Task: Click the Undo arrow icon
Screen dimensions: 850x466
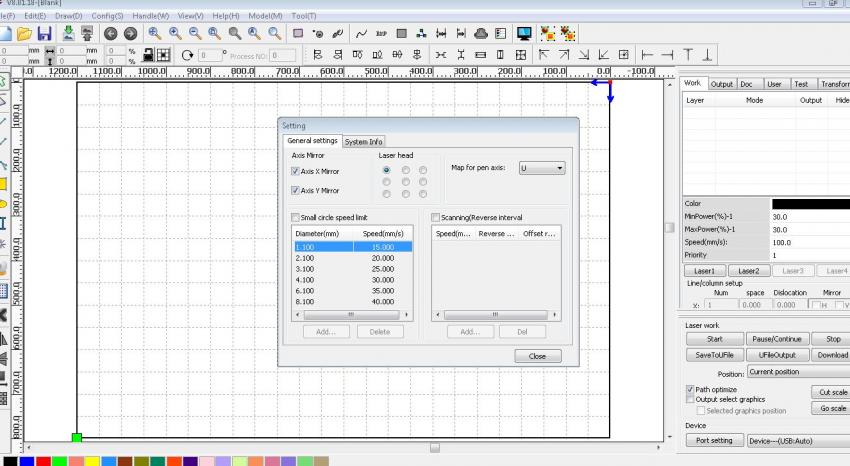Action: (109, 33)
